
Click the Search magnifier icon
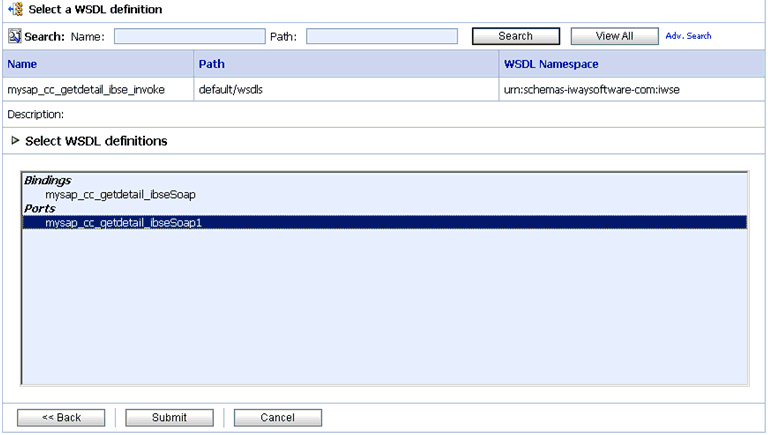click(14, 36)
